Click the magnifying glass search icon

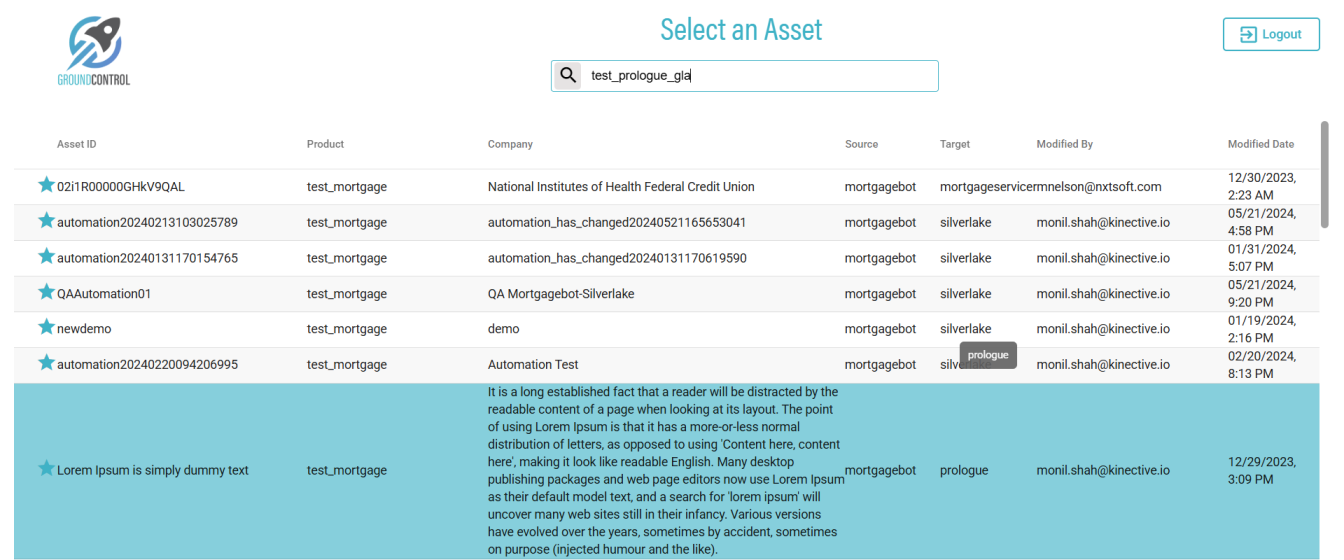coord(568,75)
